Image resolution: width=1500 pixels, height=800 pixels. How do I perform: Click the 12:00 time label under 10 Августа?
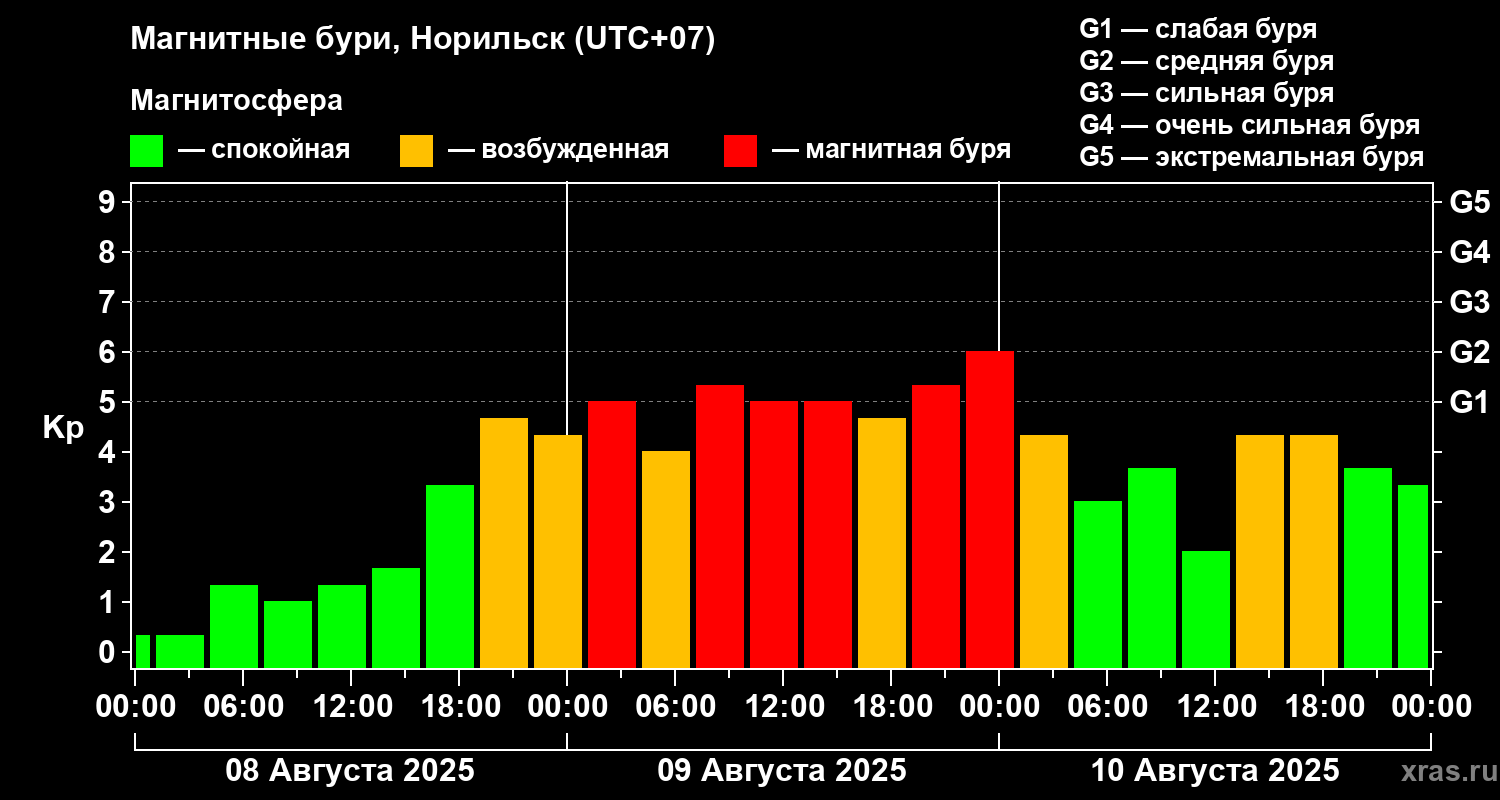point(1215,706)
